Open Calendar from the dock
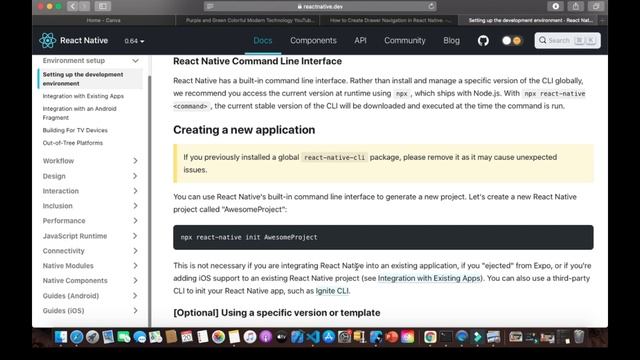Image resolution: width=640 pixels, height=360 pixels. 187,337
